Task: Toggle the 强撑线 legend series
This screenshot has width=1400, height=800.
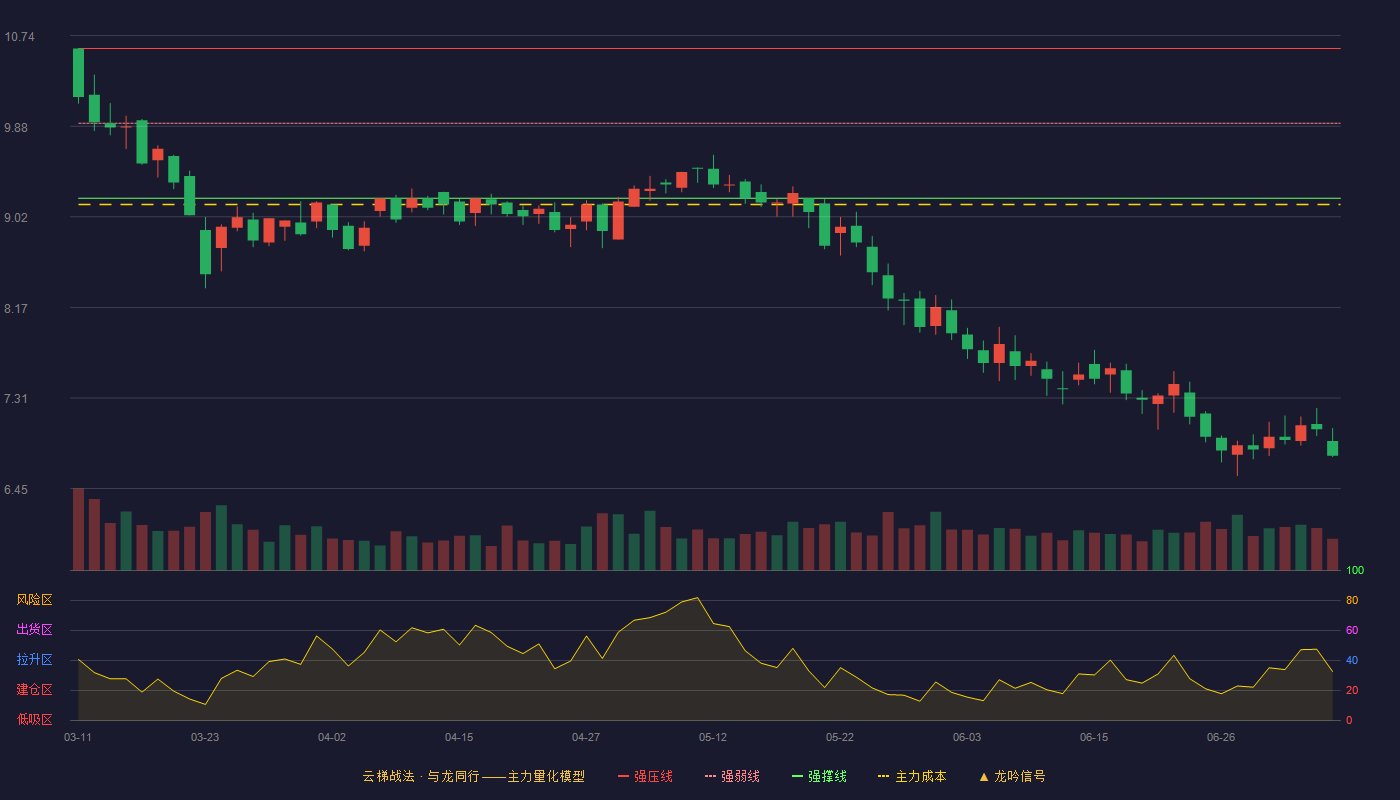Action: [819, 776]
